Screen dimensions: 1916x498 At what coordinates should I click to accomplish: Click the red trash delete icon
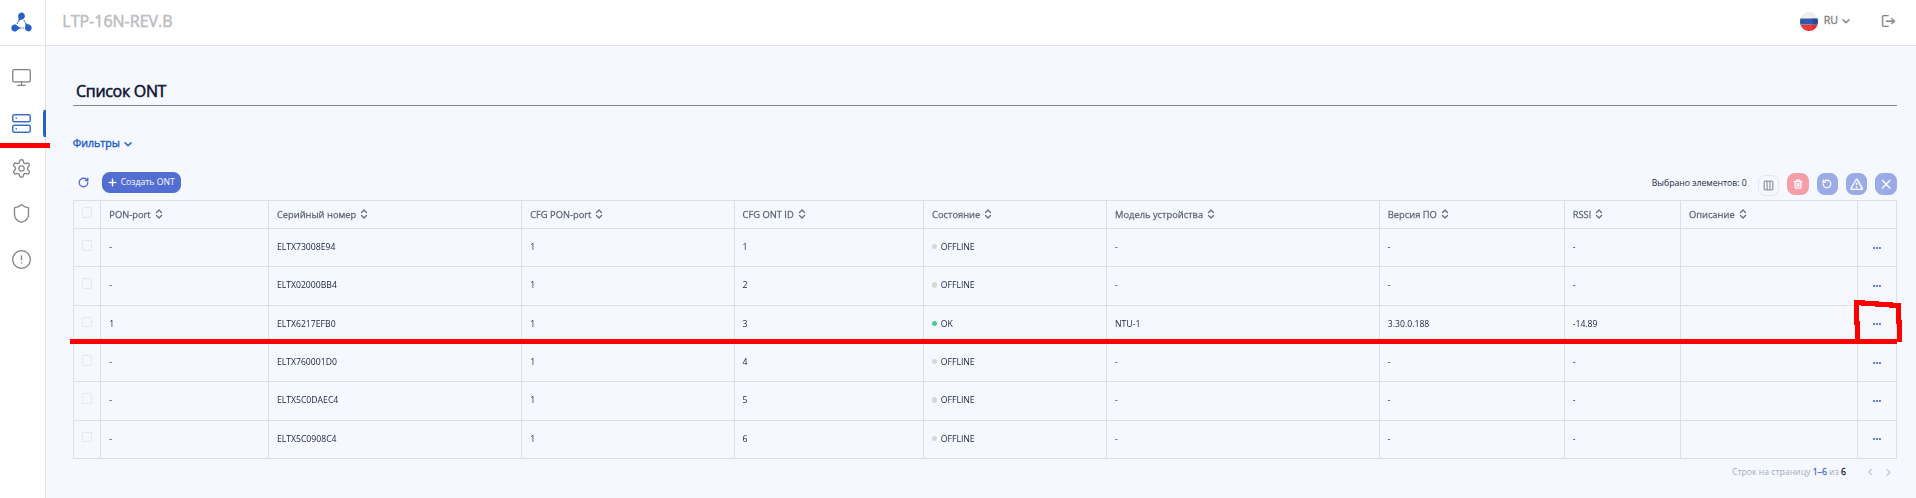[x=1797, y=184]
